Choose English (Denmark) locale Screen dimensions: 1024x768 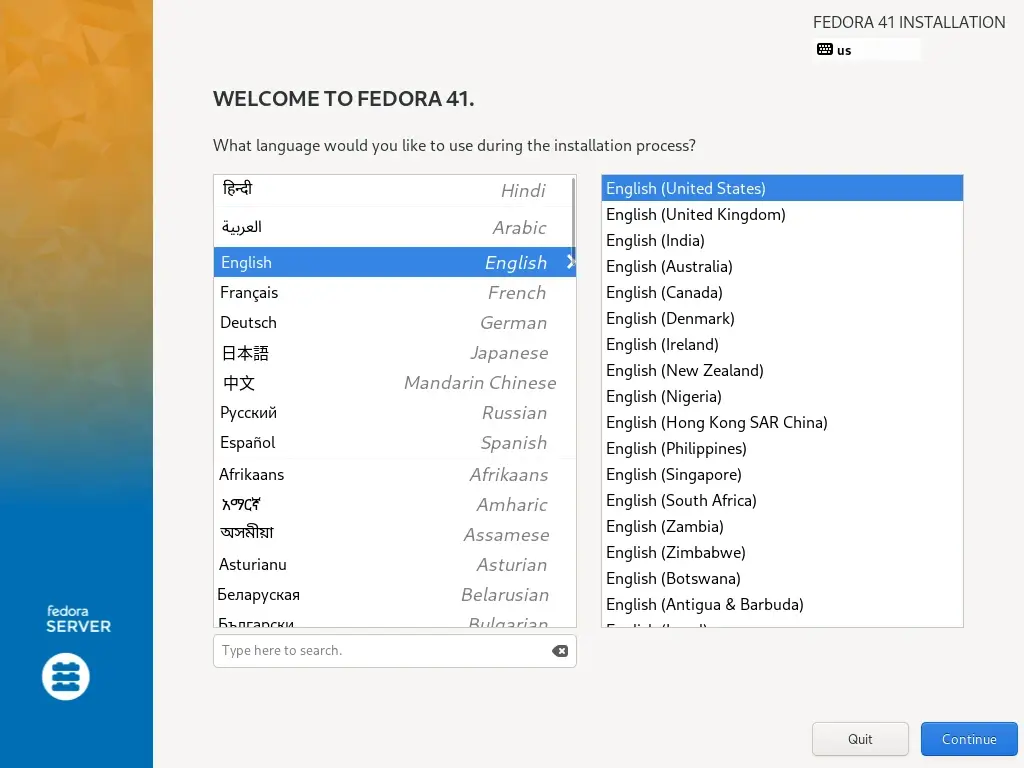[782, 319]
